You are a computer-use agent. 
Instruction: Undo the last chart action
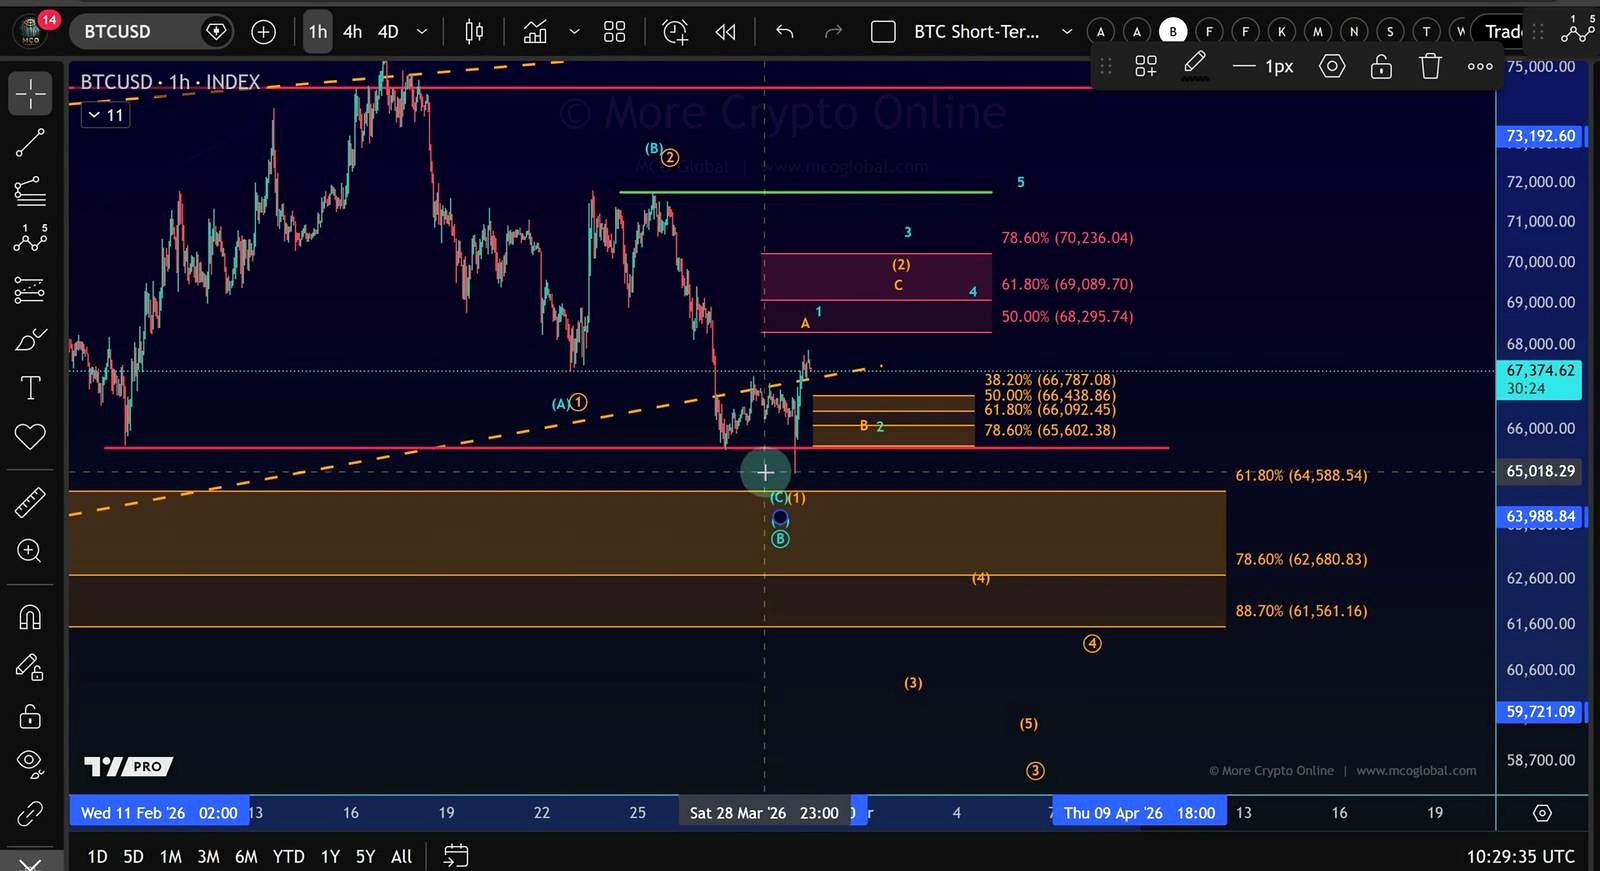pyautogui.click(x=785, y=32)
